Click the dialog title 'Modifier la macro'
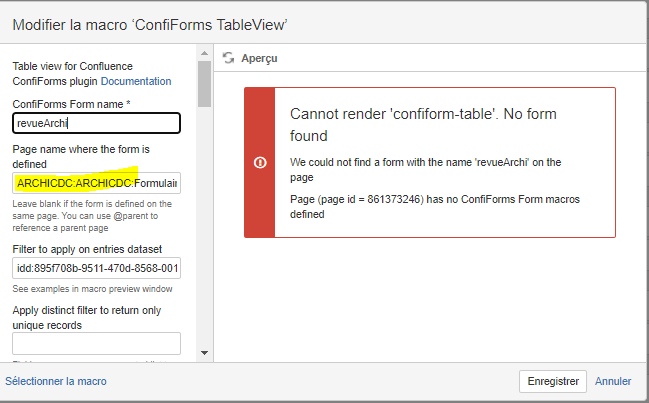 pos(150,25)
